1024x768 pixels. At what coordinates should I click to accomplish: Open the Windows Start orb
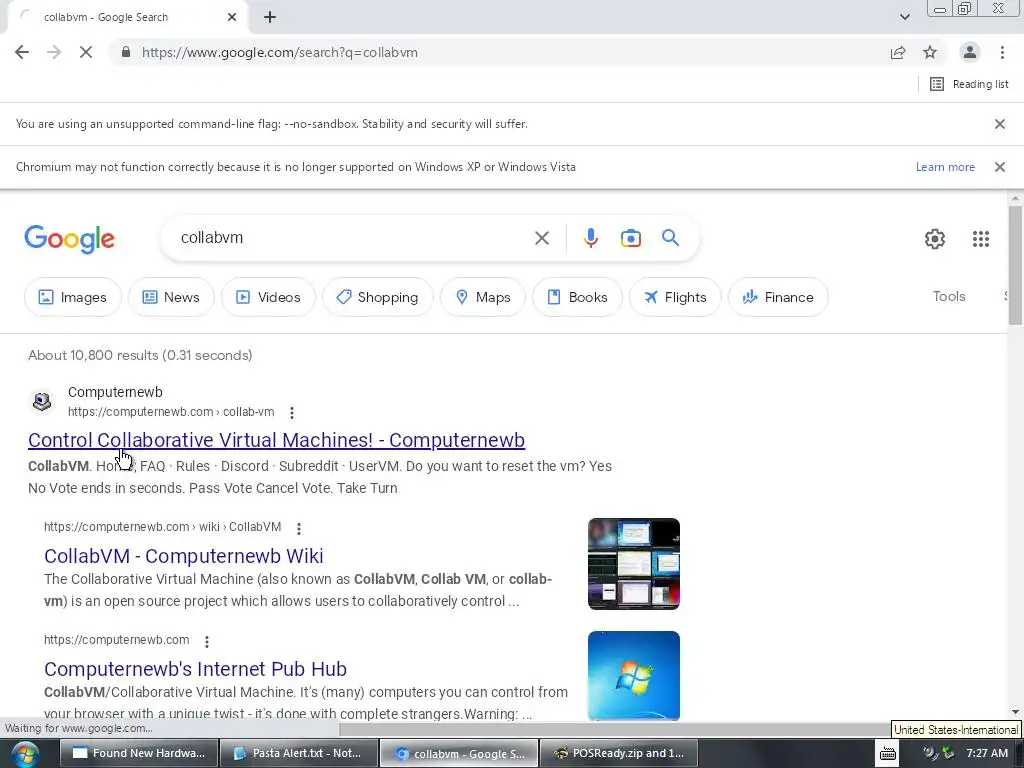(25, 754)
